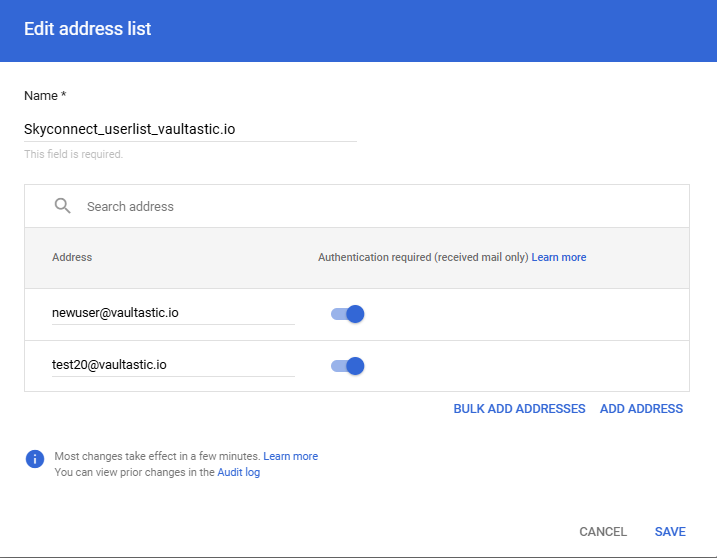This screenshot has width=717, height=558.
Task: Click the 'This field is required' hint
Action: click(x=73, y=155)
